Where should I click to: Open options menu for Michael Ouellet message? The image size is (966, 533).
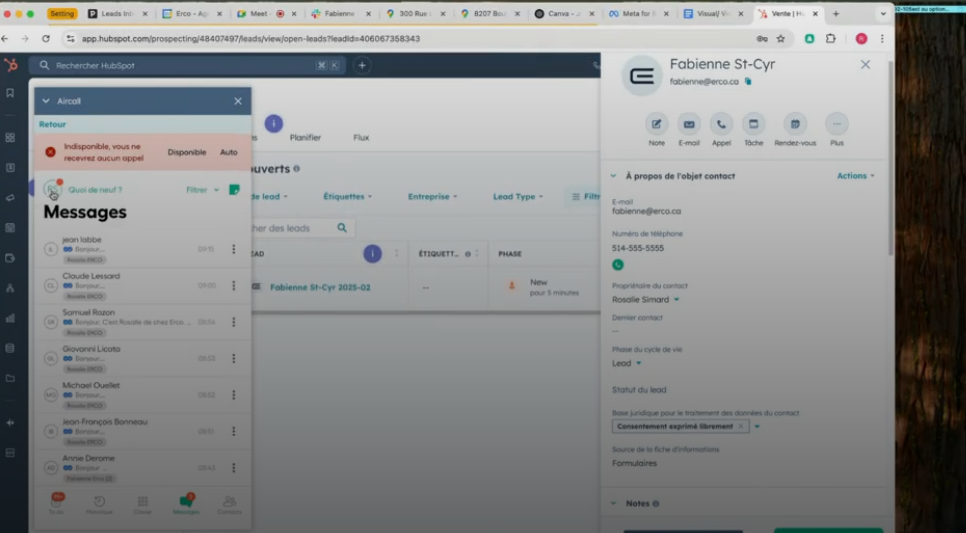point(233,394)
